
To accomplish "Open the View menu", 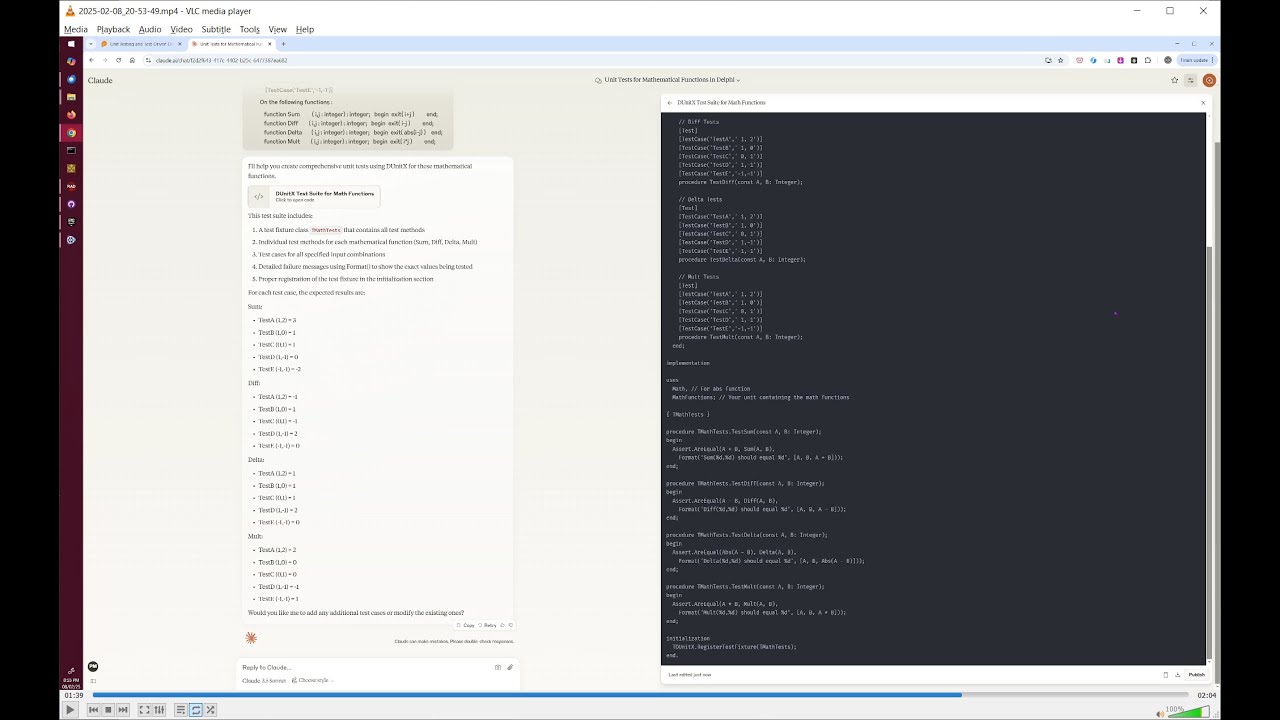I will (278, 29).
